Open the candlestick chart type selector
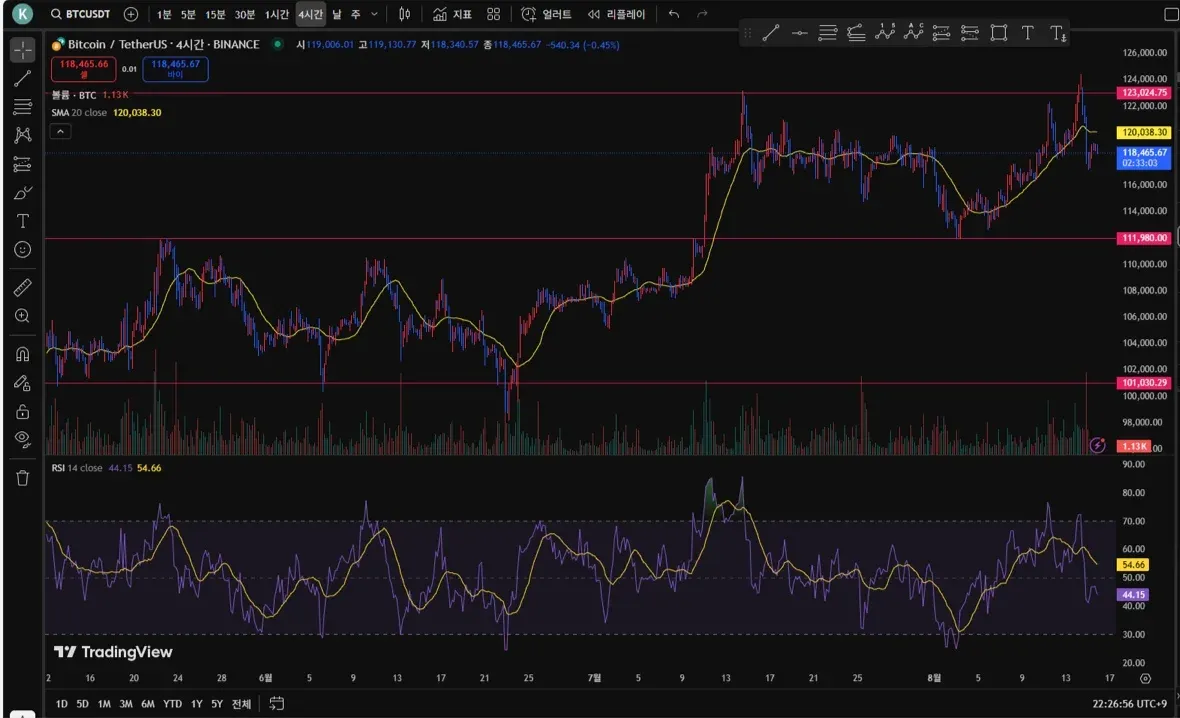The image size is (1180, 718). click(x=404, y=15)
